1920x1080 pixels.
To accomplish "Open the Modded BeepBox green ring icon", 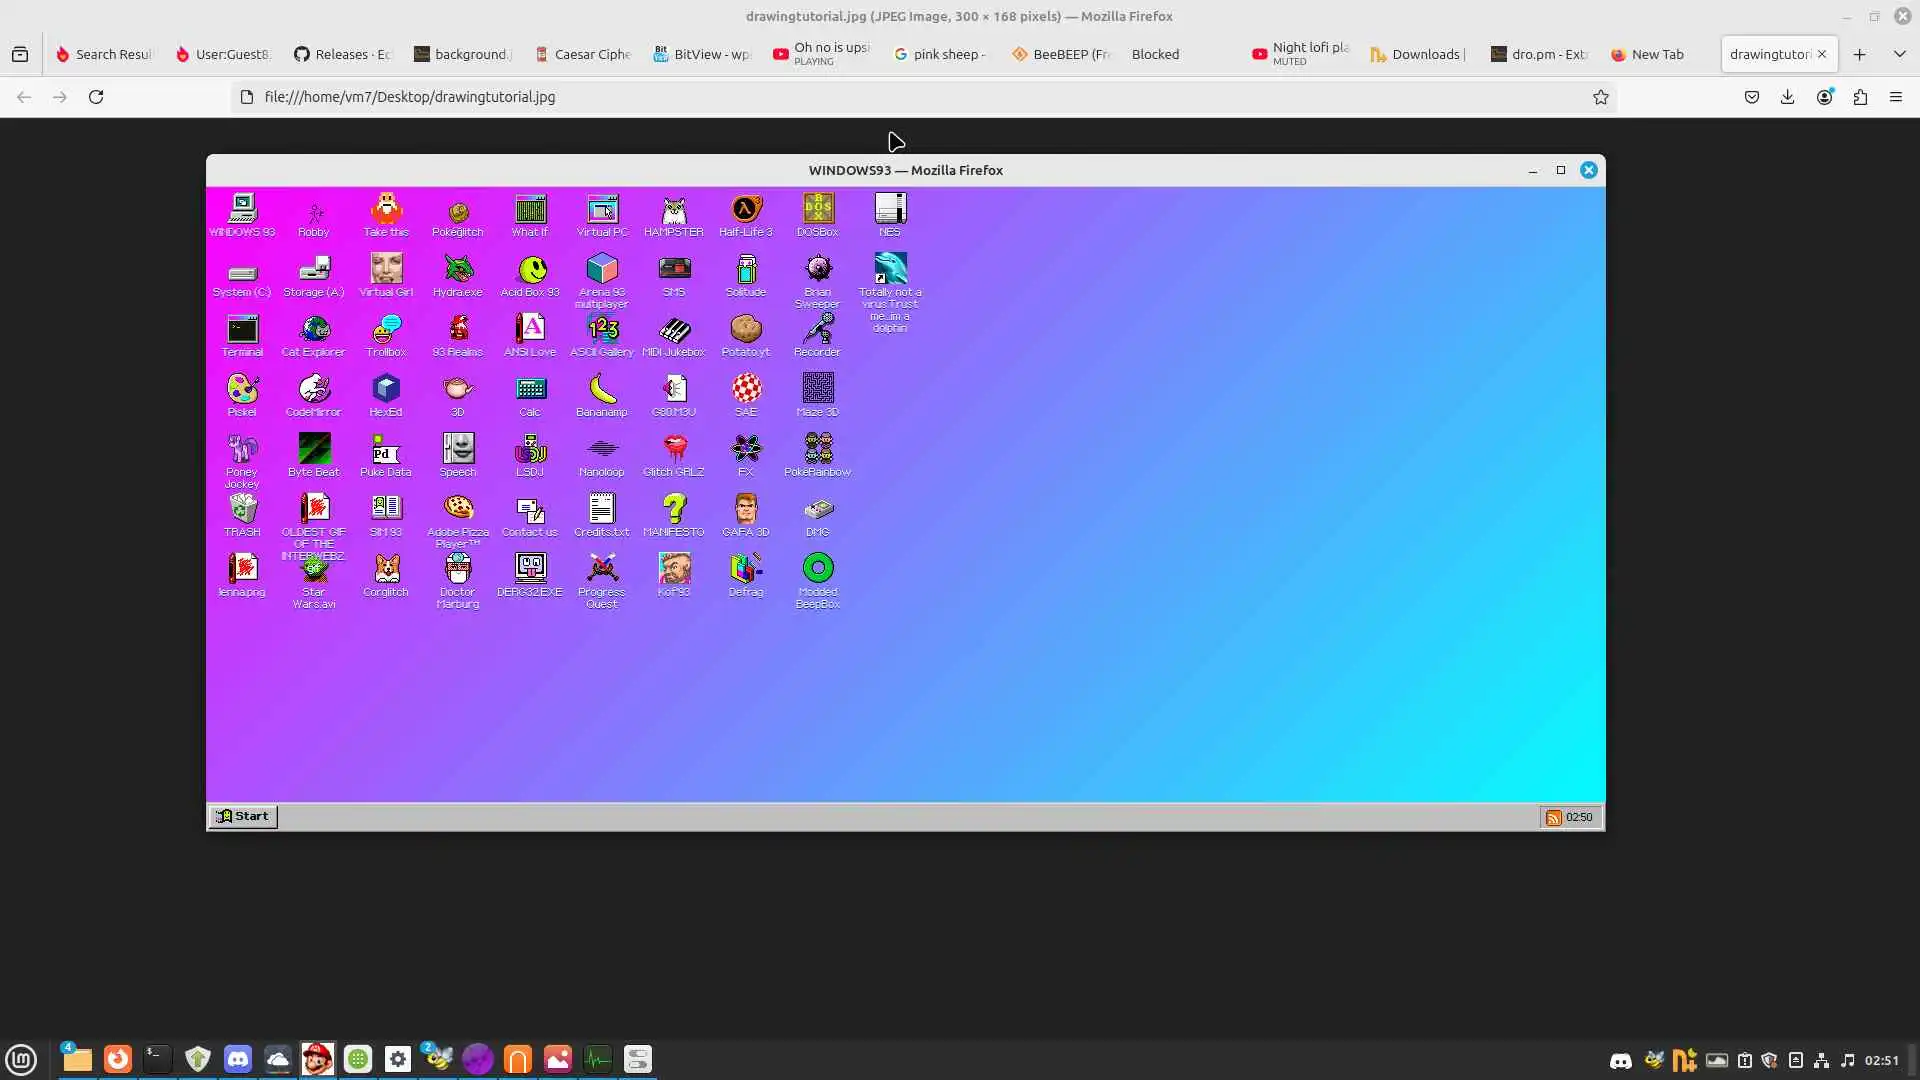I will pyautogui.click(x=817, y=569).
